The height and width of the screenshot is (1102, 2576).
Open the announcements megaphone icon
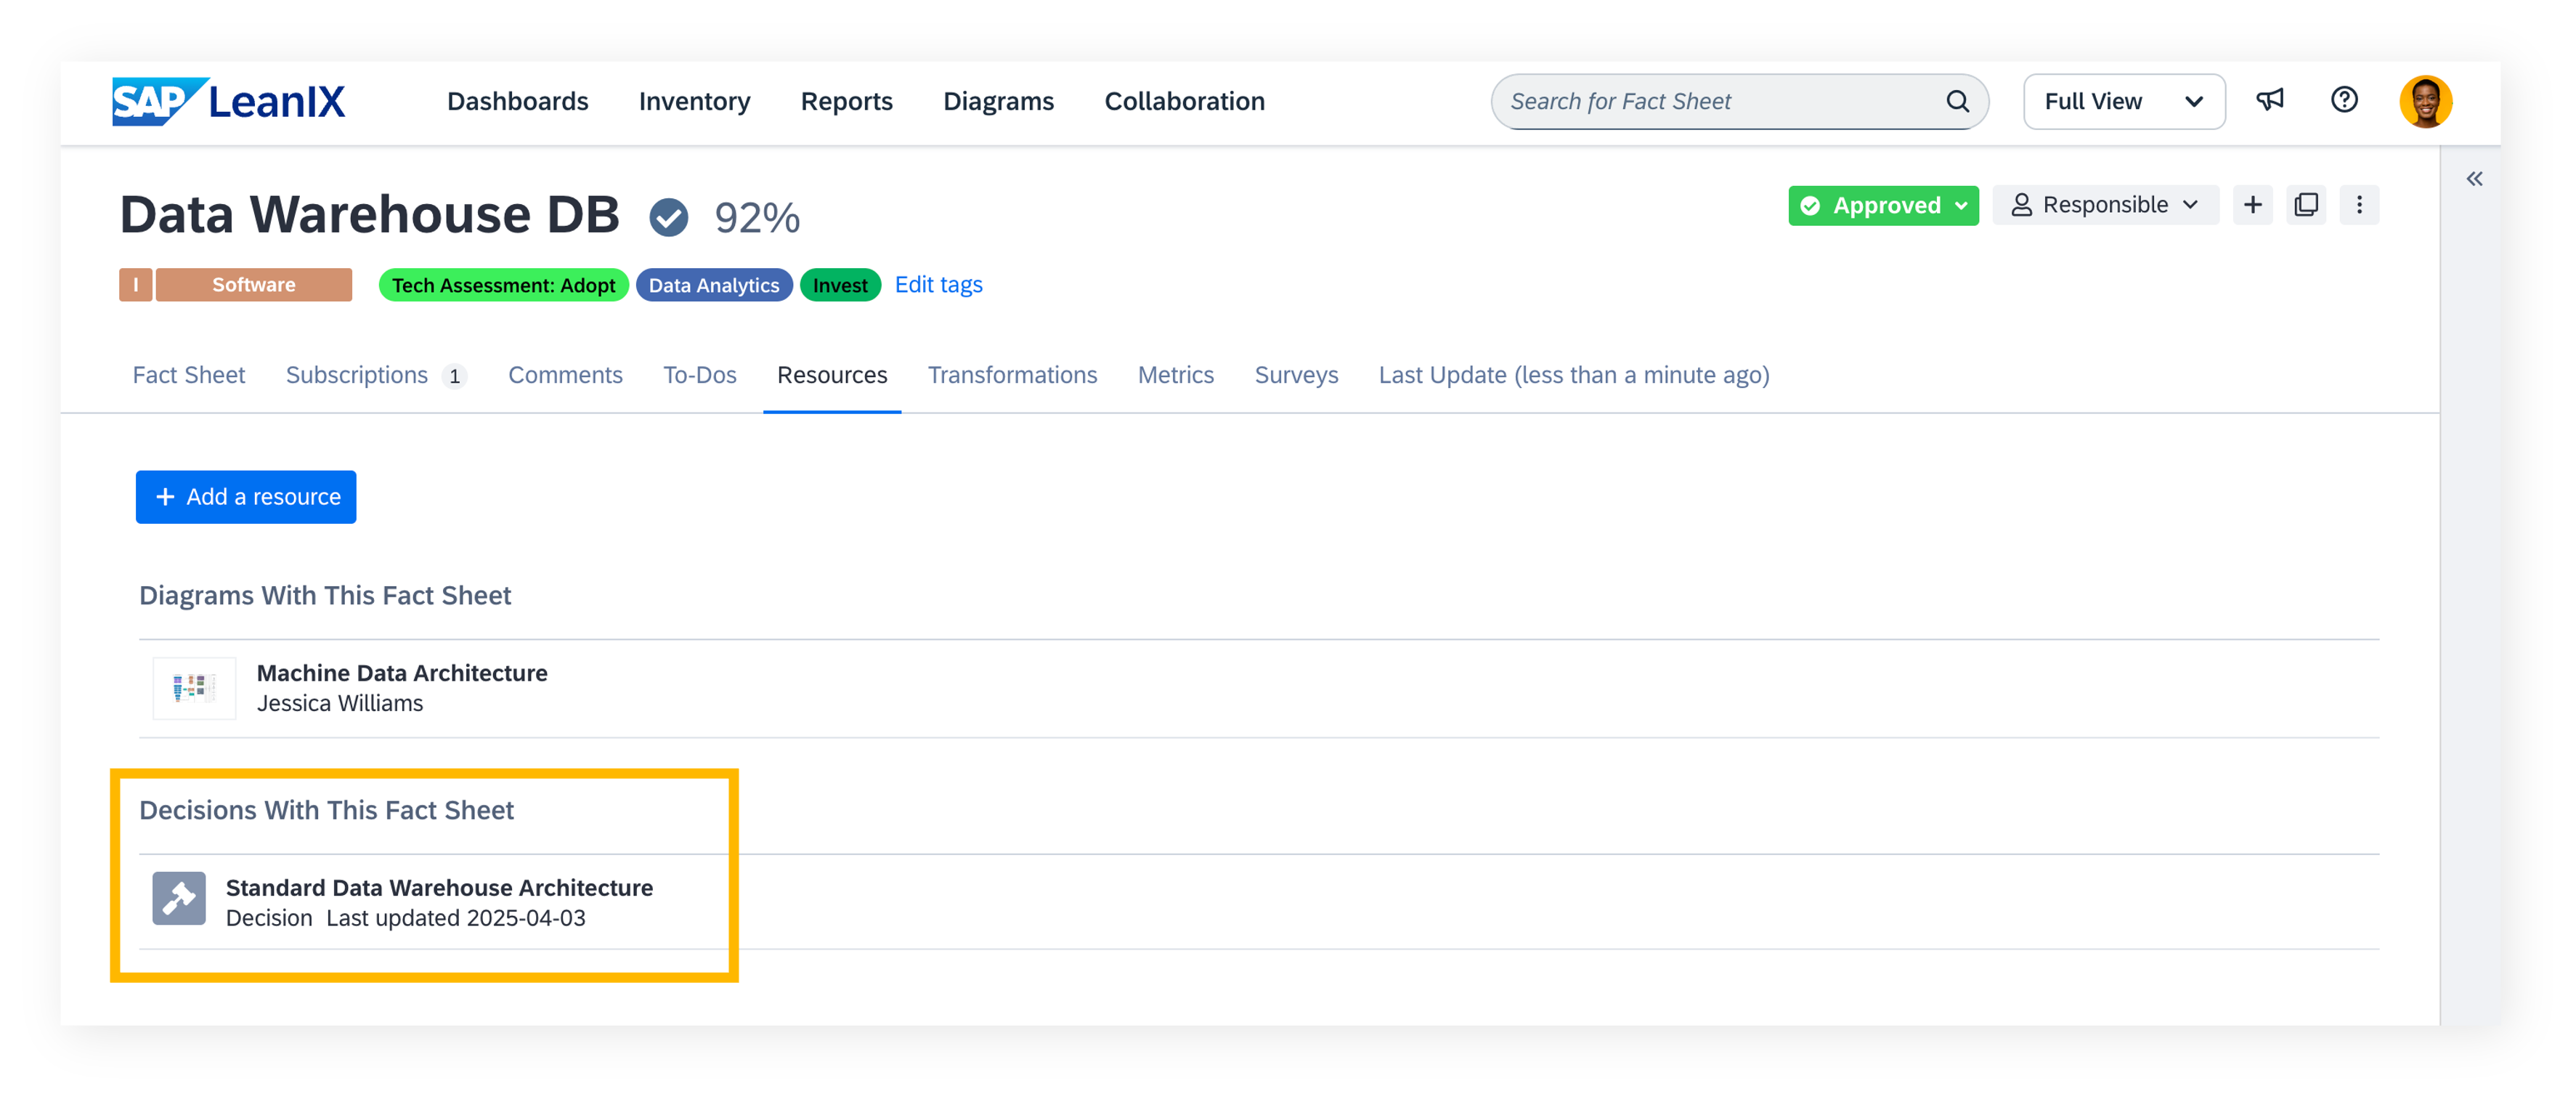point(2270,100)
